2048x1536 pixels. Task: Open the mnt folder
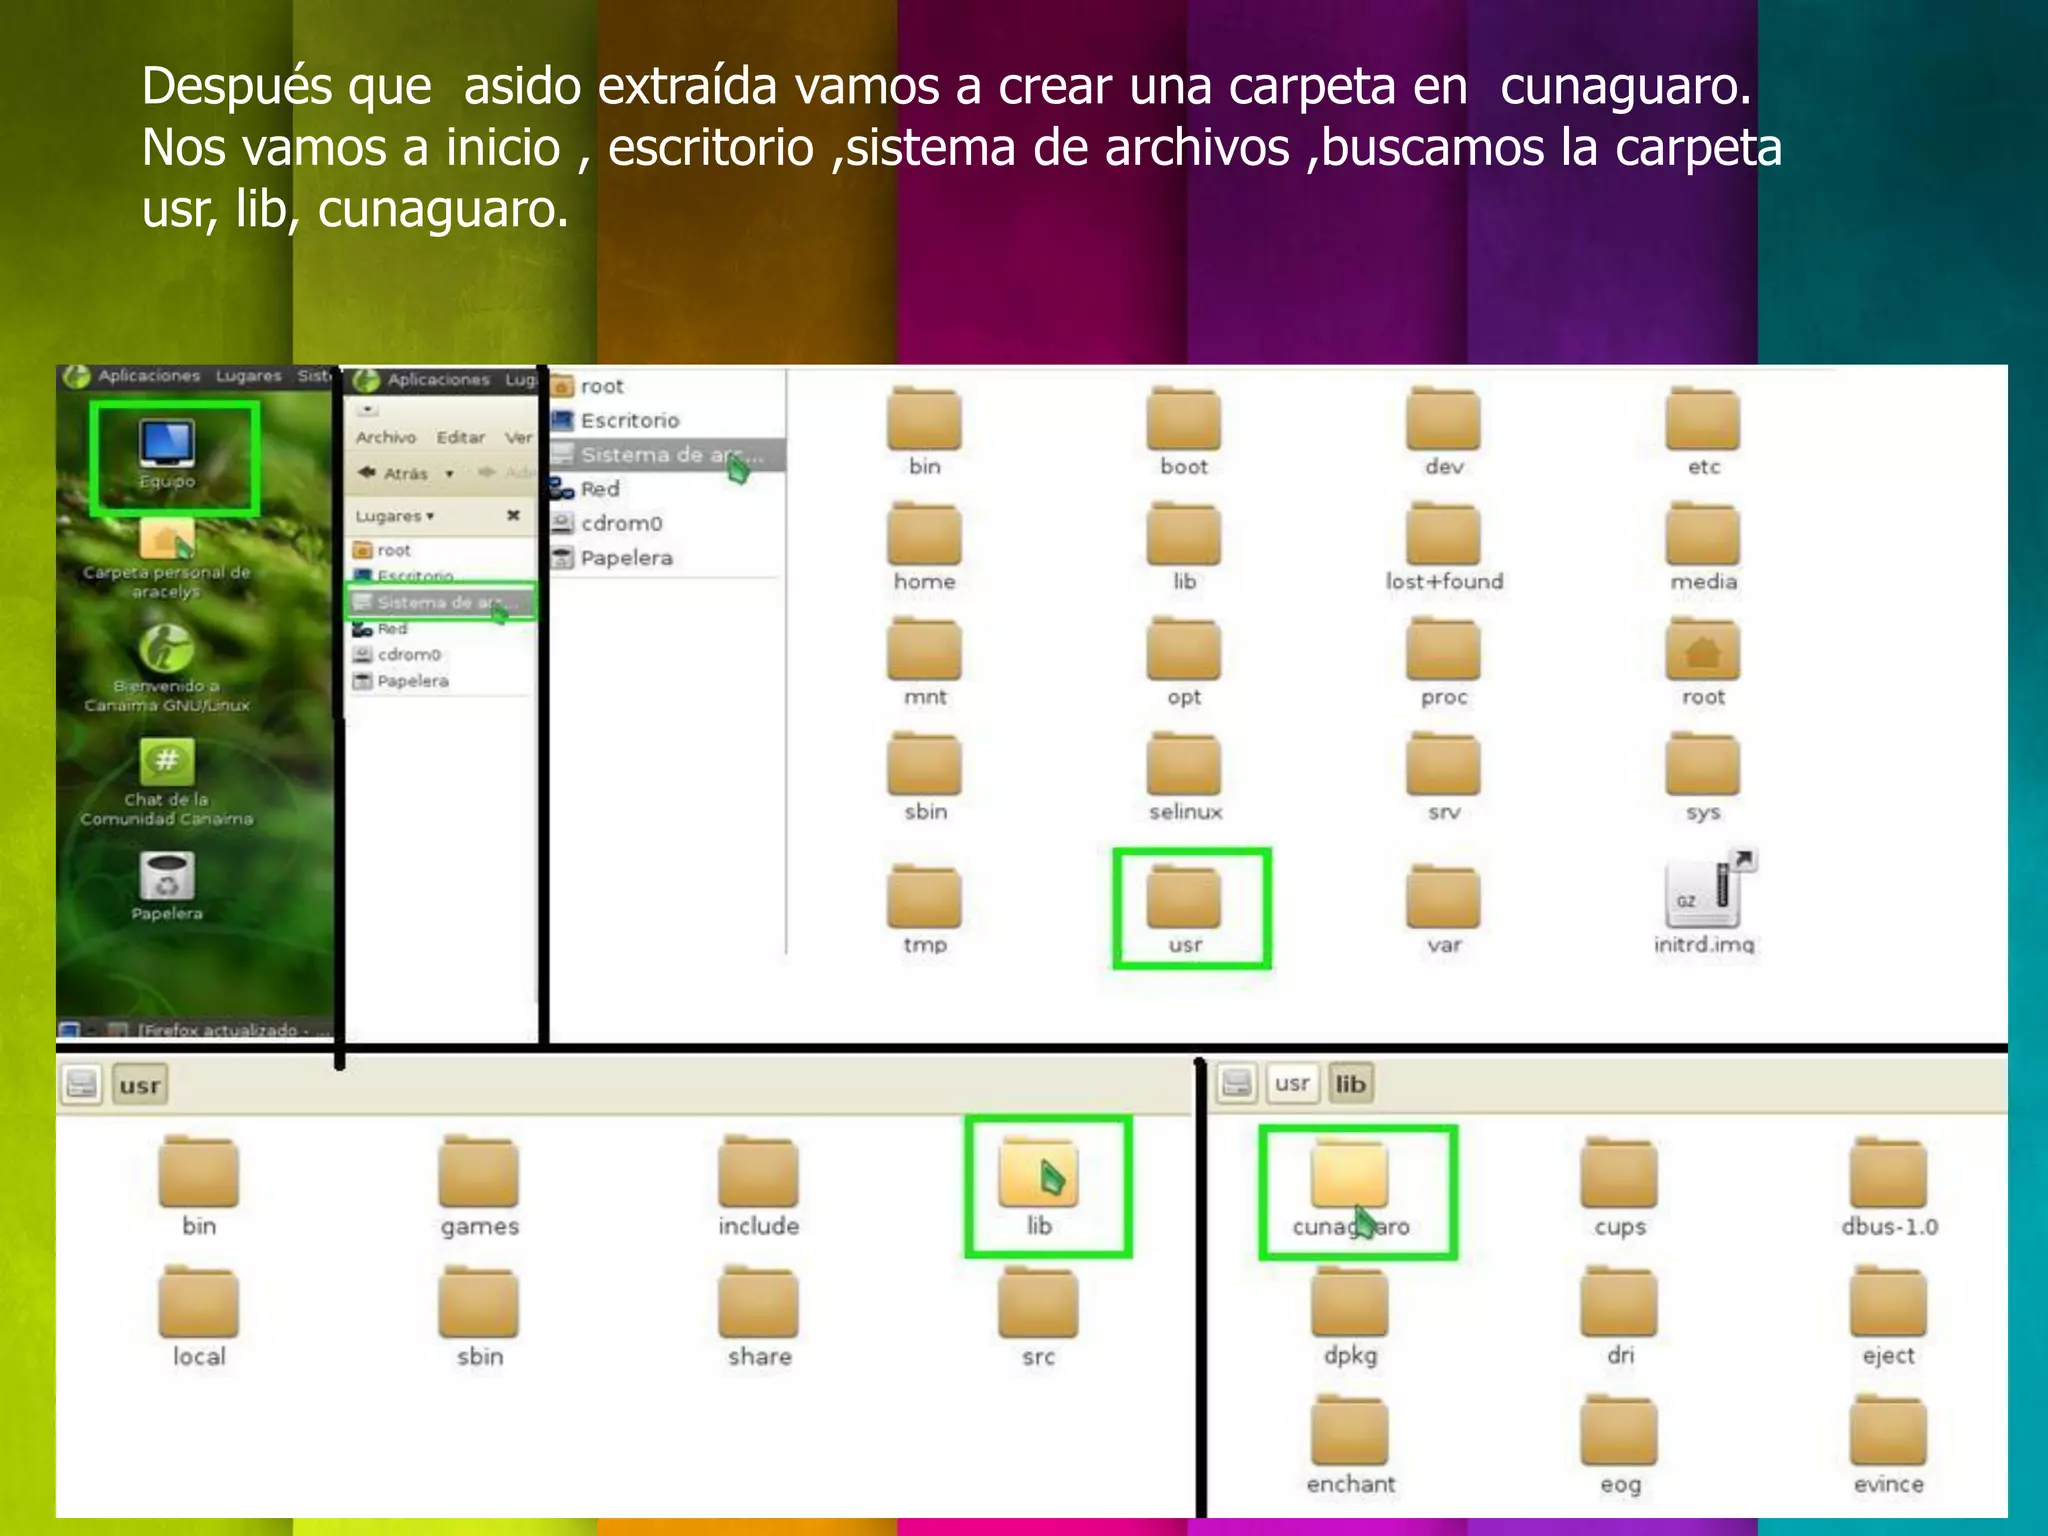coord(924,661)
